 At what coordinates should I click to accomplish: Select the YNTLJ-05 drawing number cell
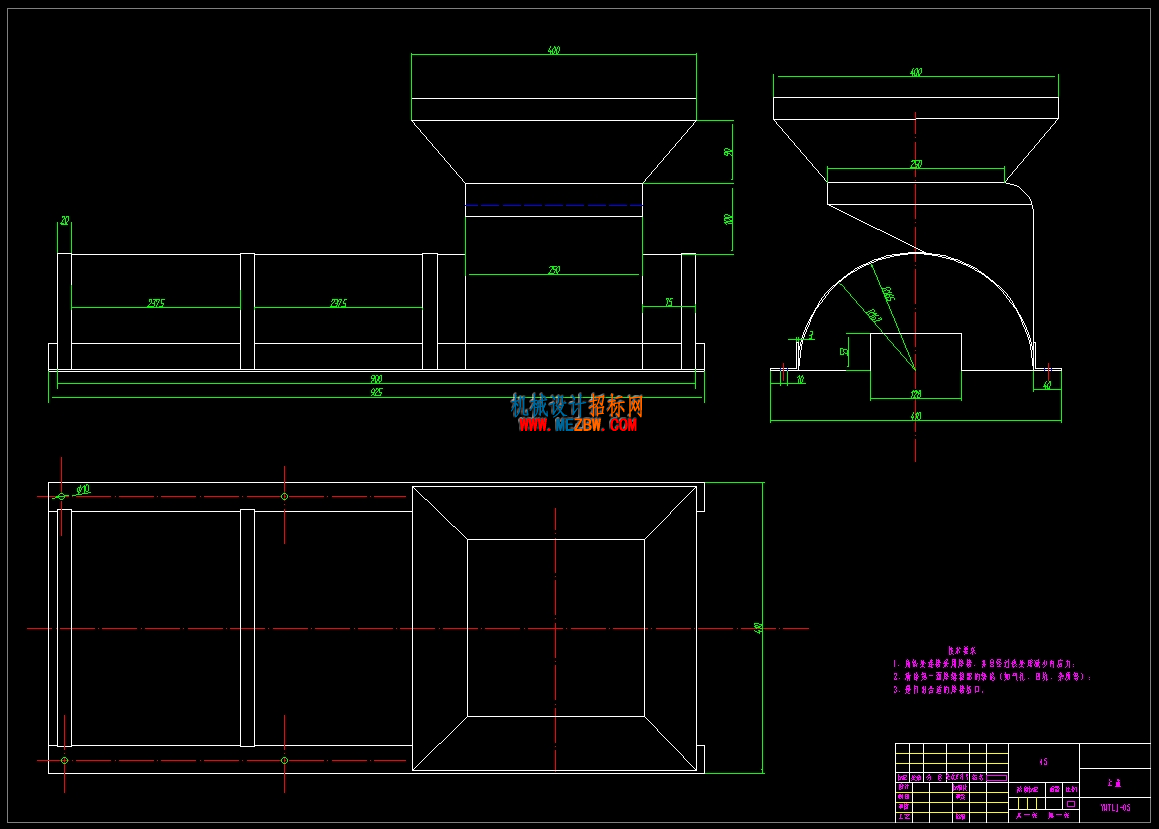tap(1115, 808)
